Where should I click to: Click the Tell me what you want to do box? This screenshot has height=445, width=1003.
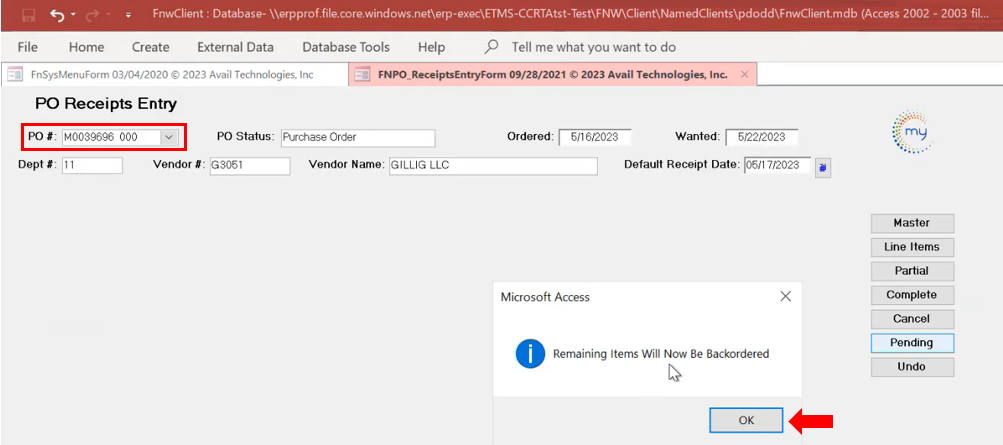click(593, 47)
